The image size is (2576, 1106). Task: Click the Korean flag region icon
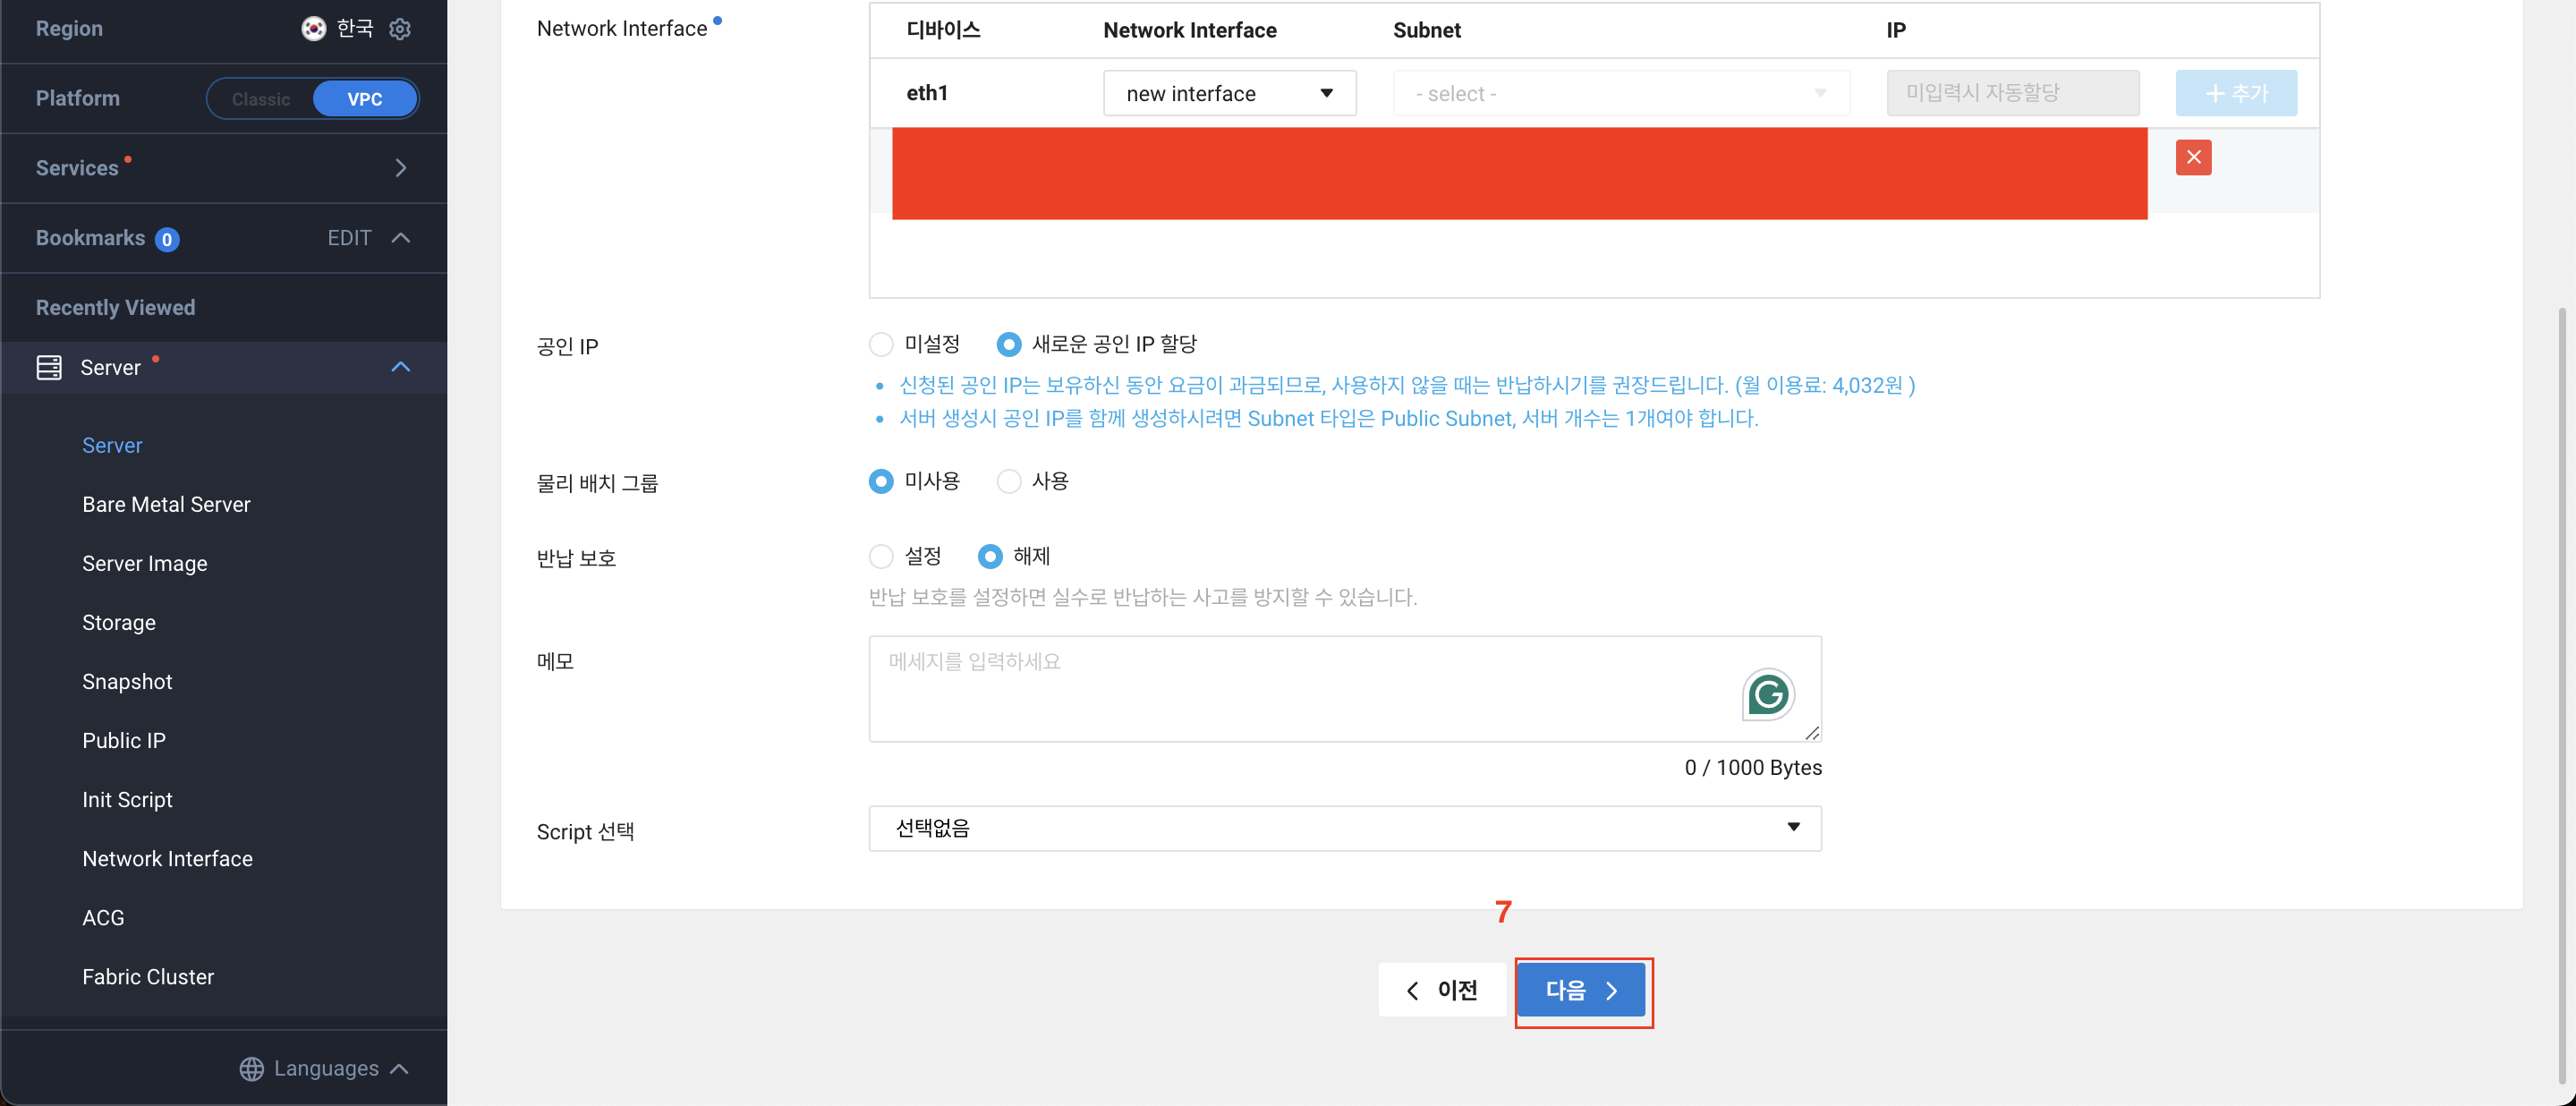[313, 29]
